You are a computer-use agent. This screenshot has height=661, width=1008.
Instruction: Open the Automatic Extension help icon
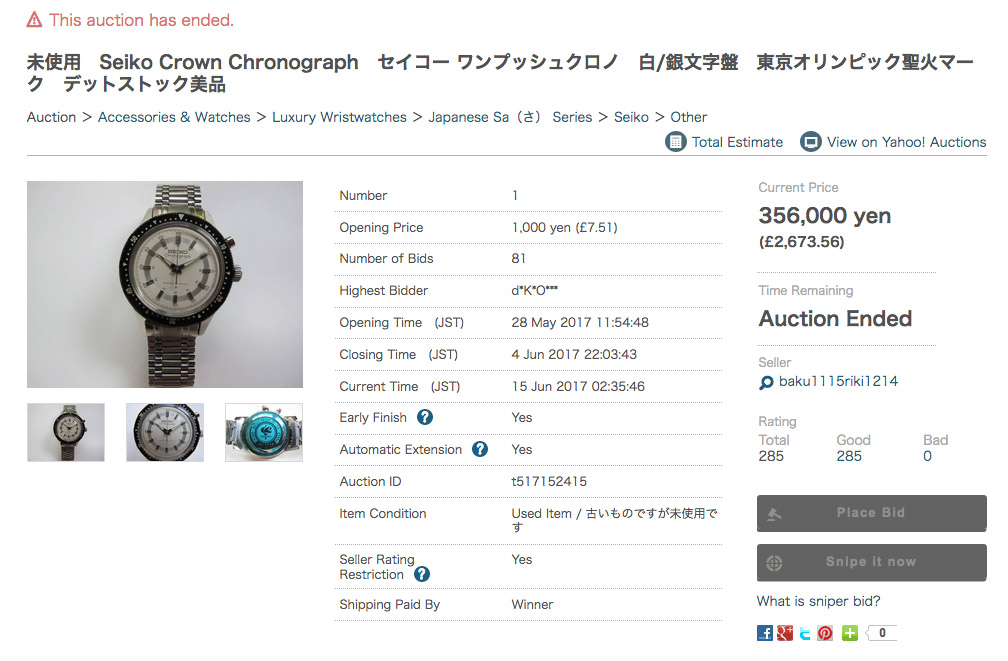click(x=480, y=450)
